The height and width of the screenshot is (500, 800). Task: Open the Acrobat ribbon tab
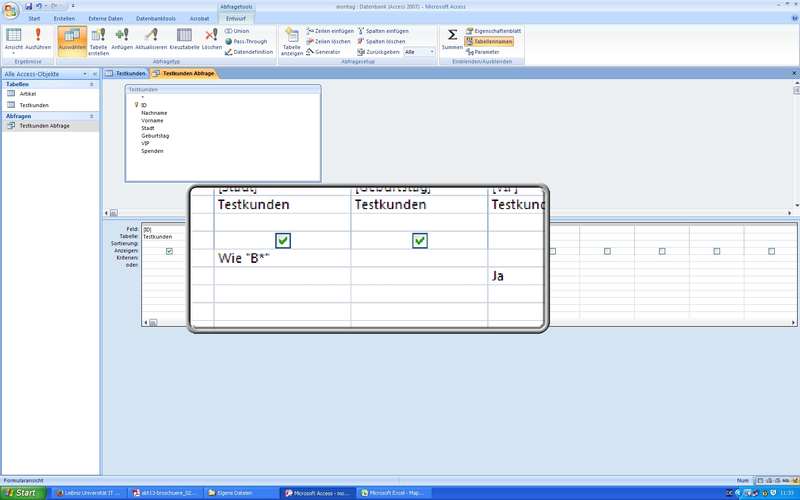pyautogui.click(x=199, y=19)
